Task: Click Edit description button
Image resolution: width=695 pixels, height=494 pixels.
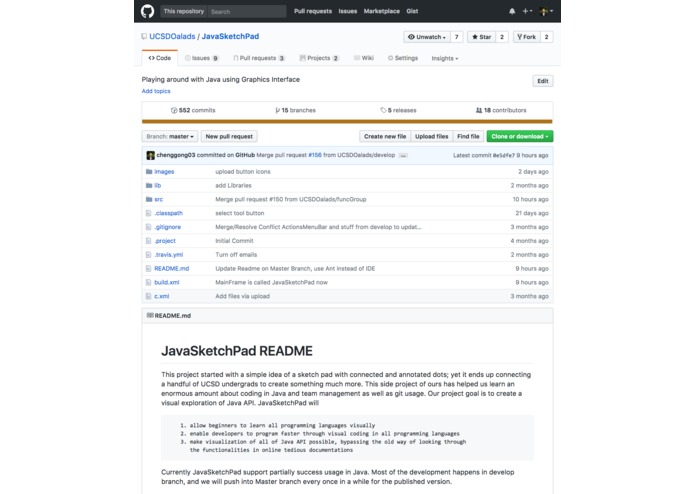Action: (543, 81)
